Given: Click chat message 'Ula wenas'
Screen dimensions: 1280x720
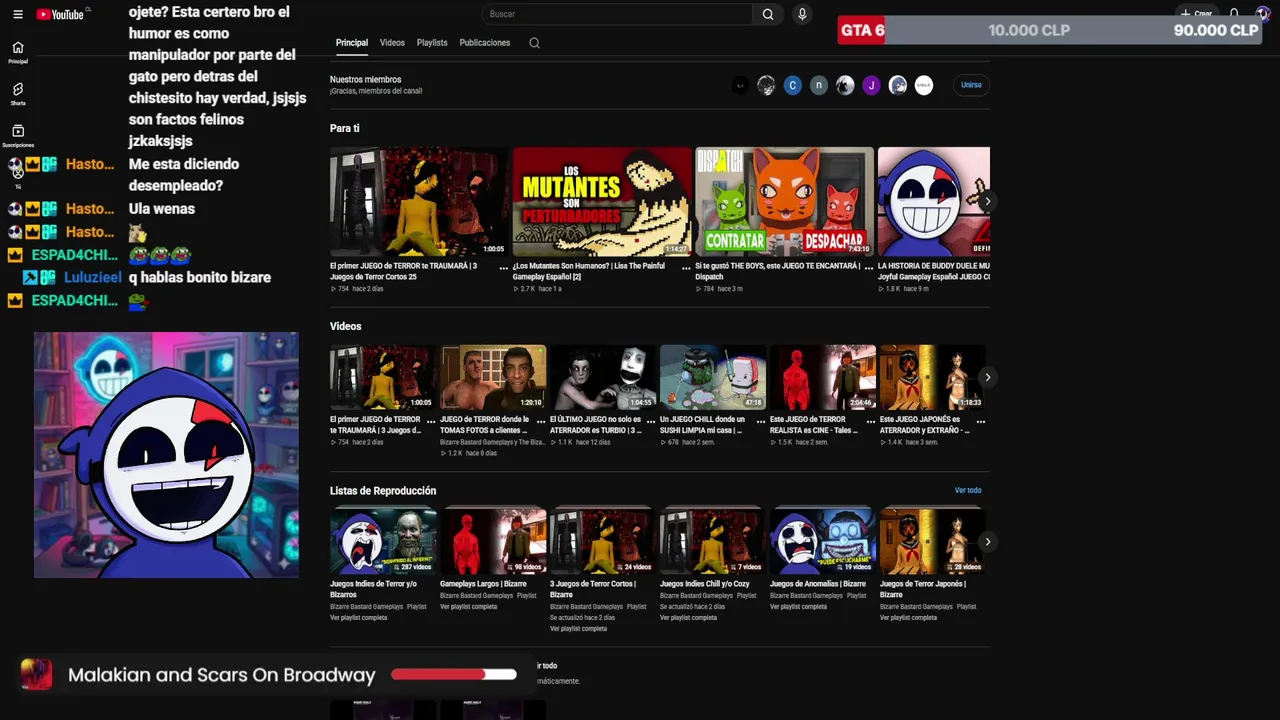Looking at the screenshot, I should (x=162, y=209).
